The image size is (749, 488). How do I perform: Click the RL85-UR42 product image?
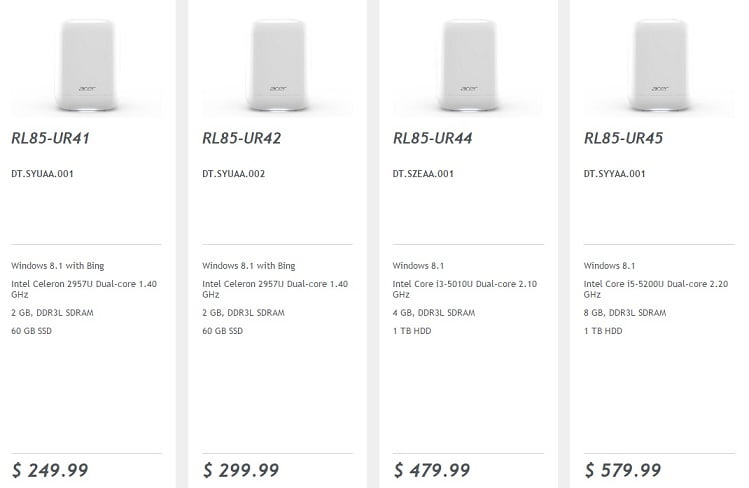pyautogui.click(x=277, y=62)
